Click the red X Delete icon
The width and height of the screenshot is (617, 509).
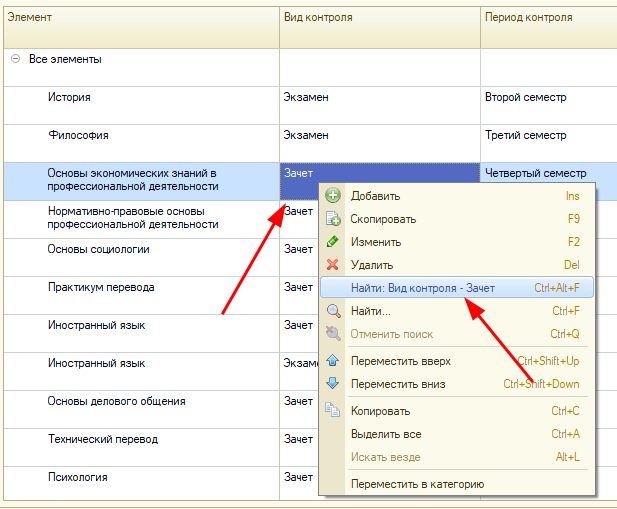tap(333, 265)
